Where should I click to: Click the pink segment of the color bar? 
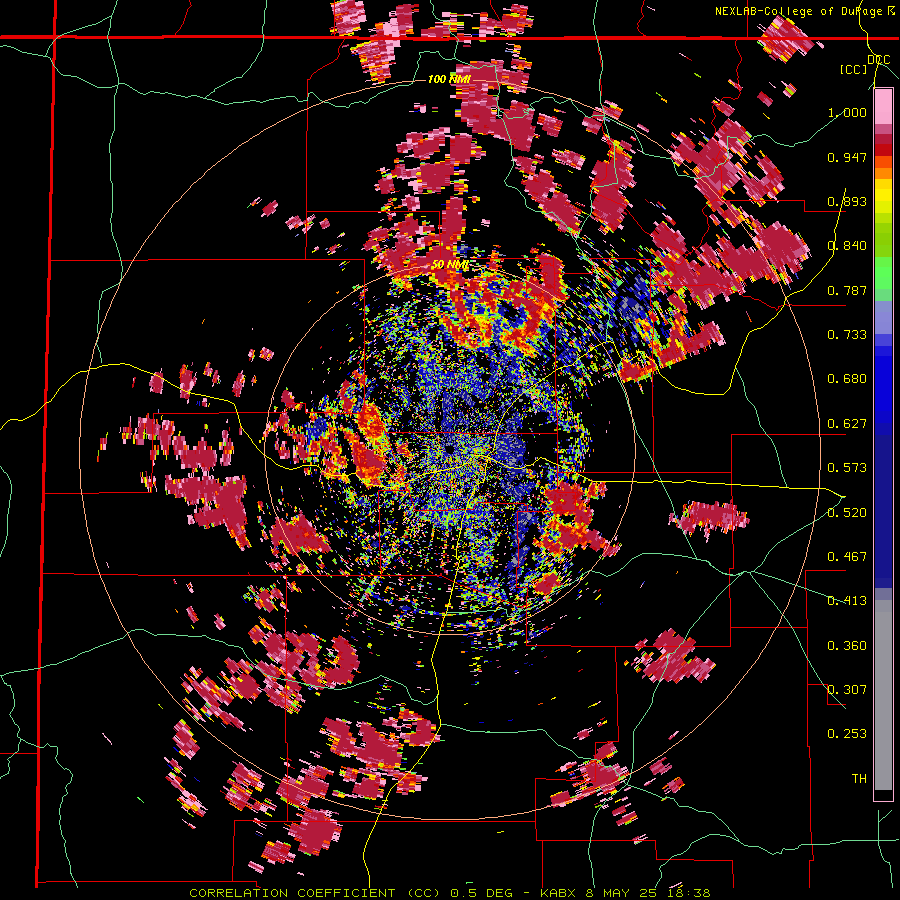point(883,106)
